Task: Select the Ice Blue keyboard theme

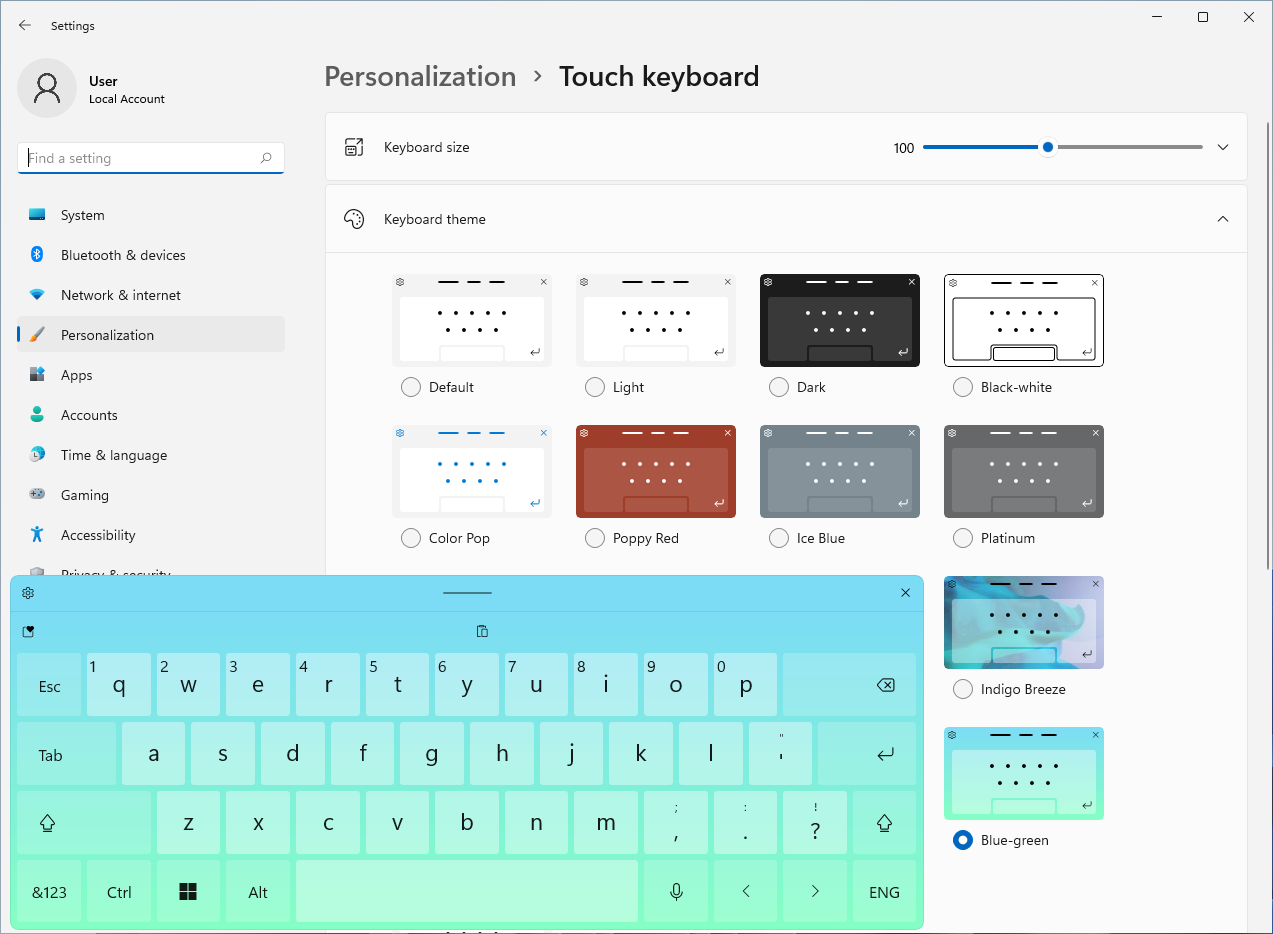Action: 779,537
